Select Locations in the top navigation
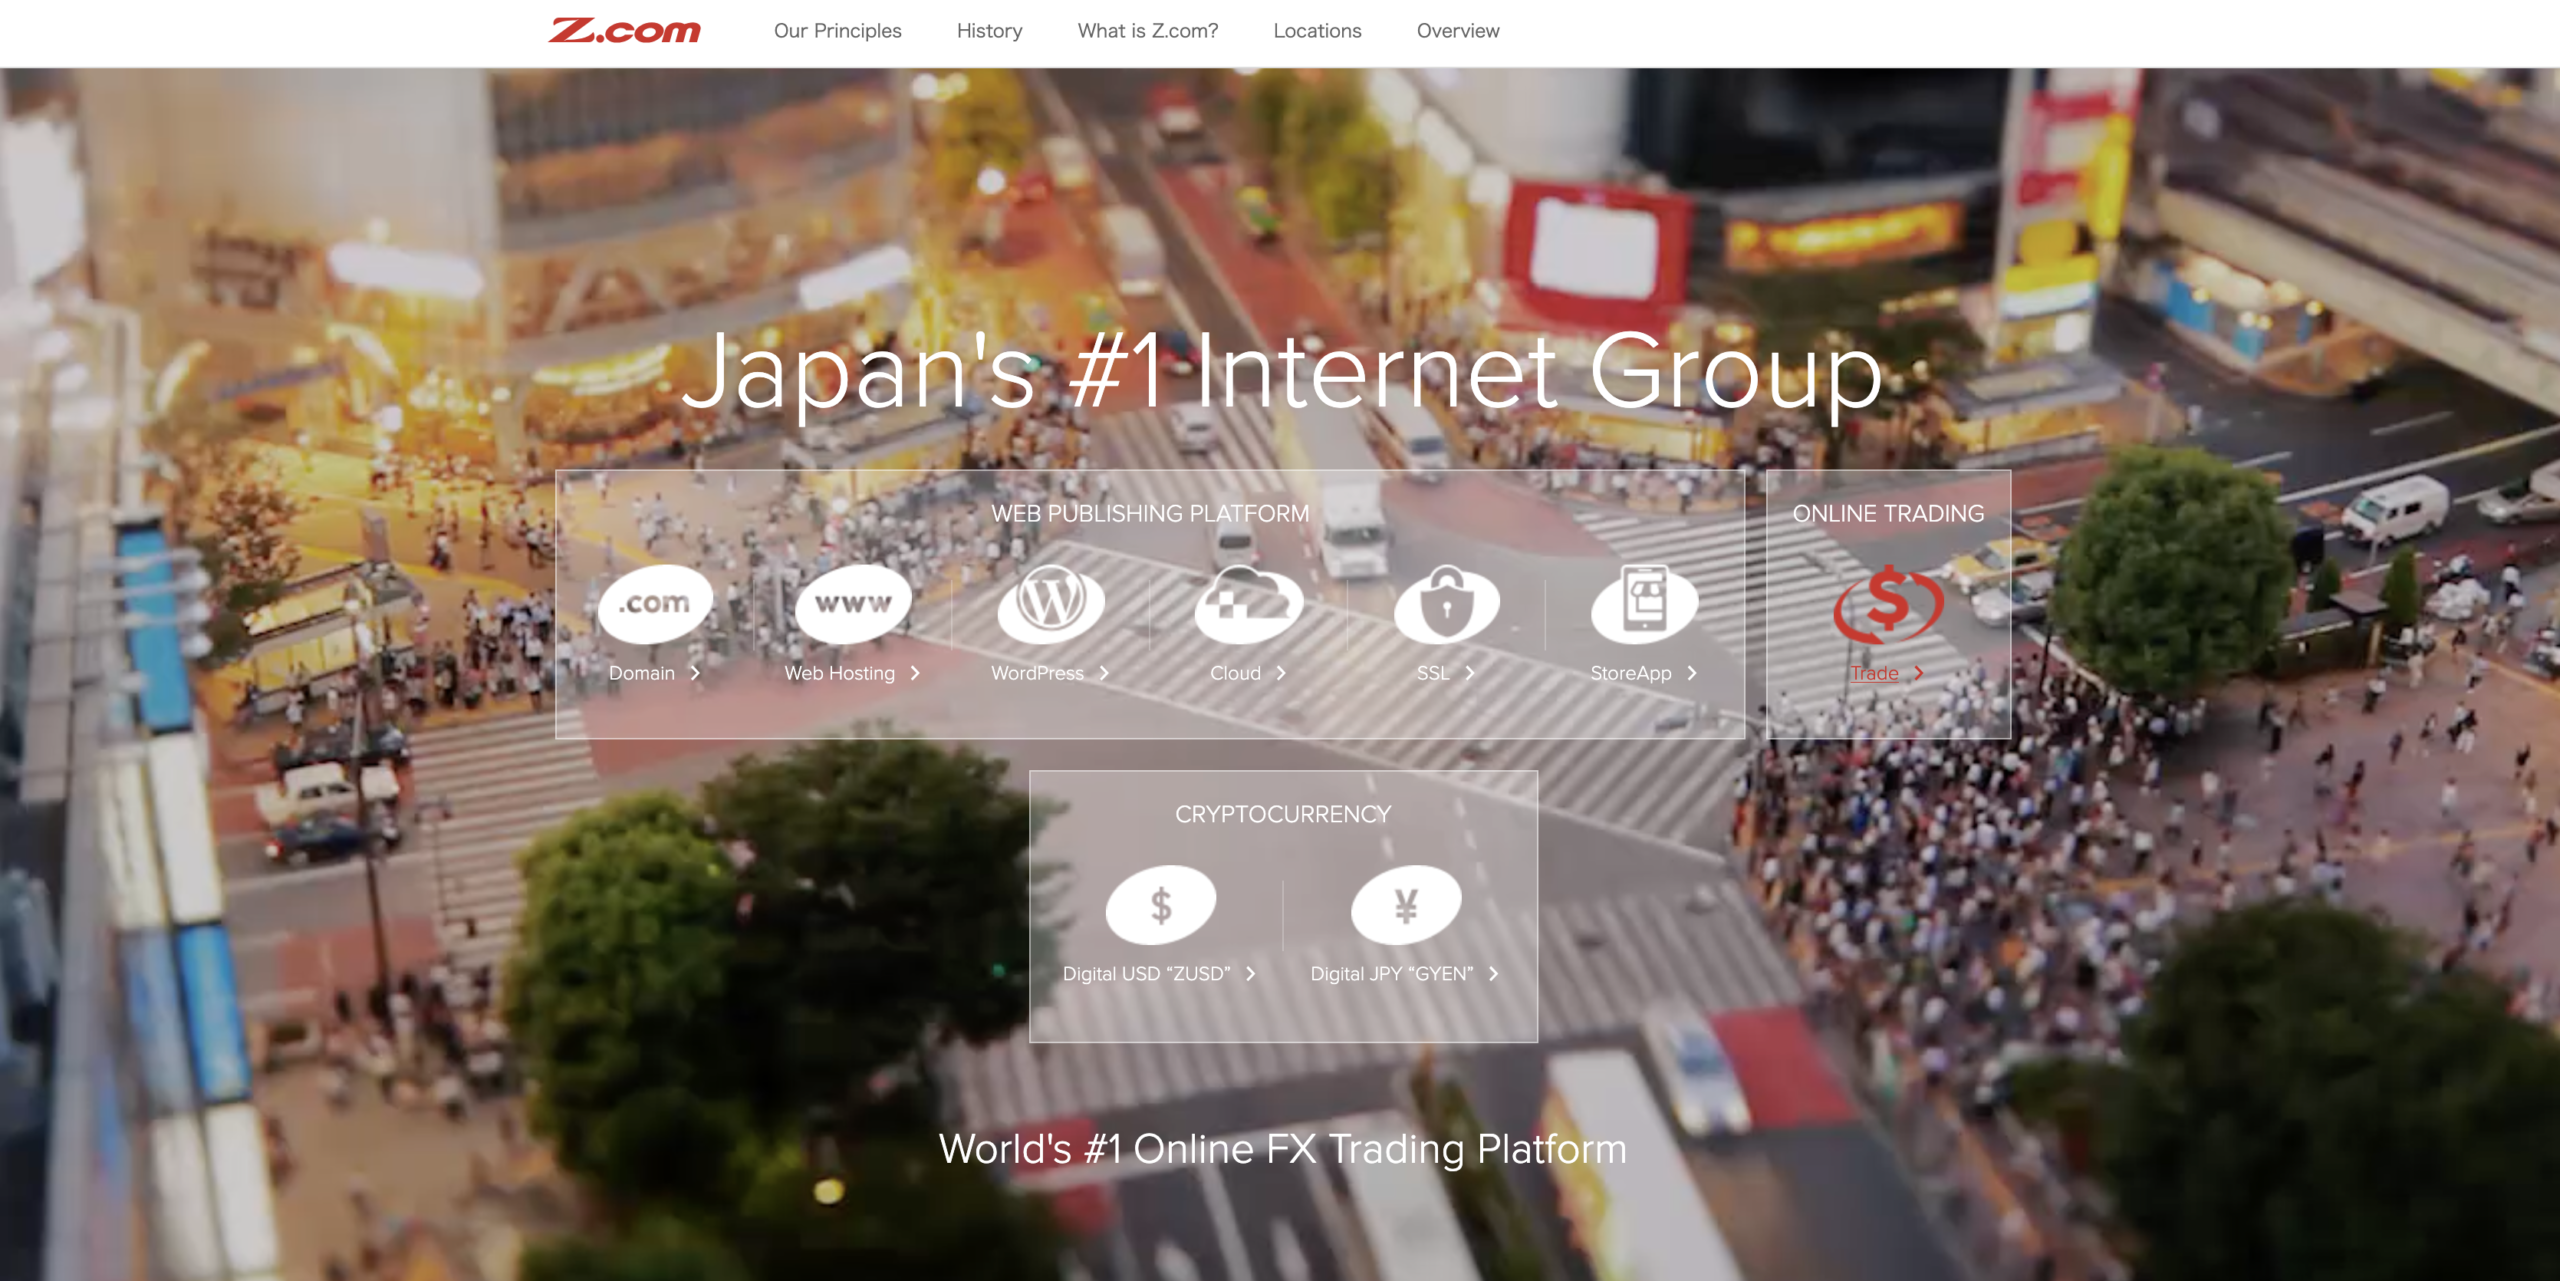The height and width of the screenshot is (1281, 2560). pos(1317,31)
